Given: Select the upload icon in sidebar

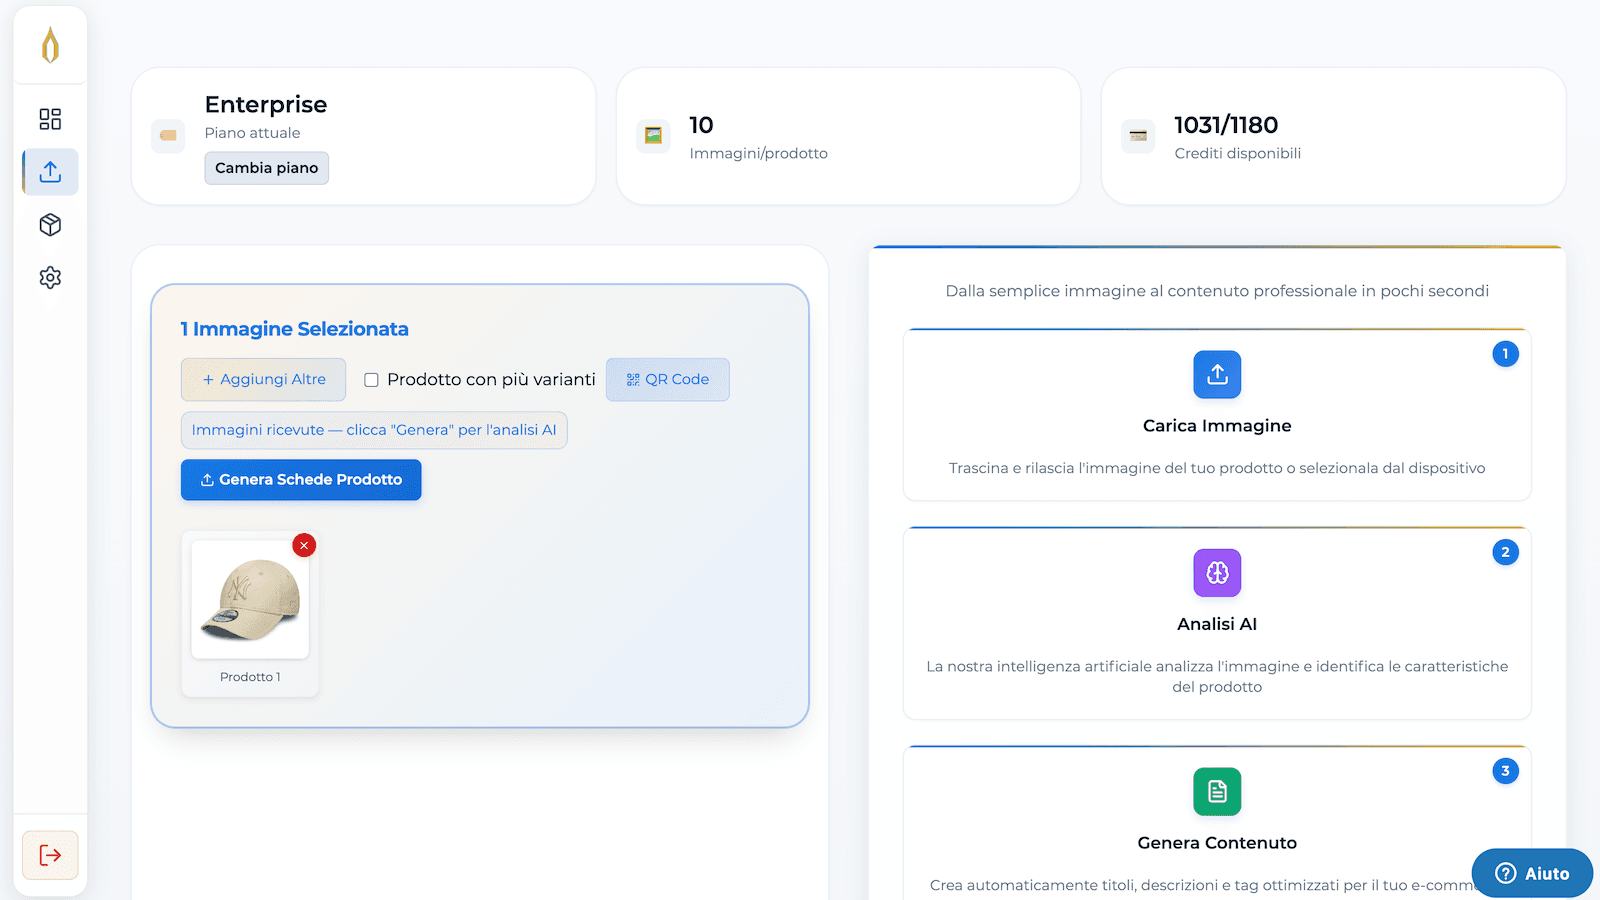Looking at the screenshot, I should (50, 172).
